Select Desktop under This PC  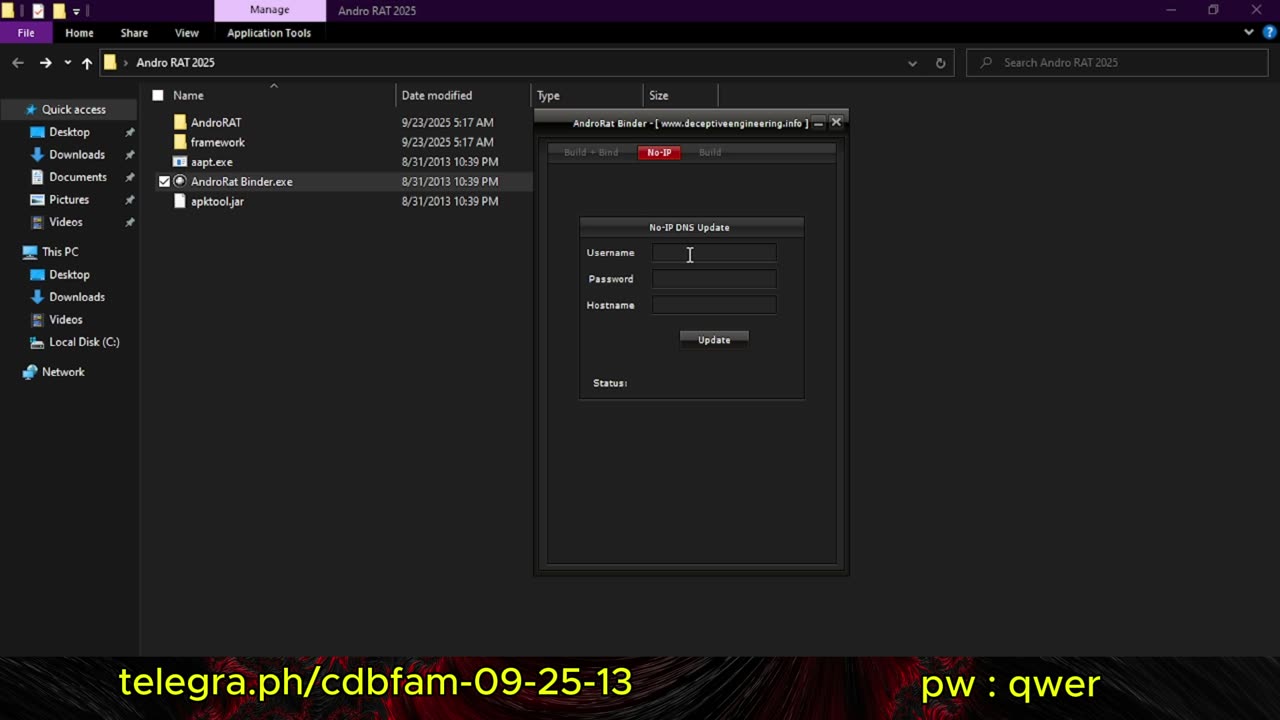69,274
